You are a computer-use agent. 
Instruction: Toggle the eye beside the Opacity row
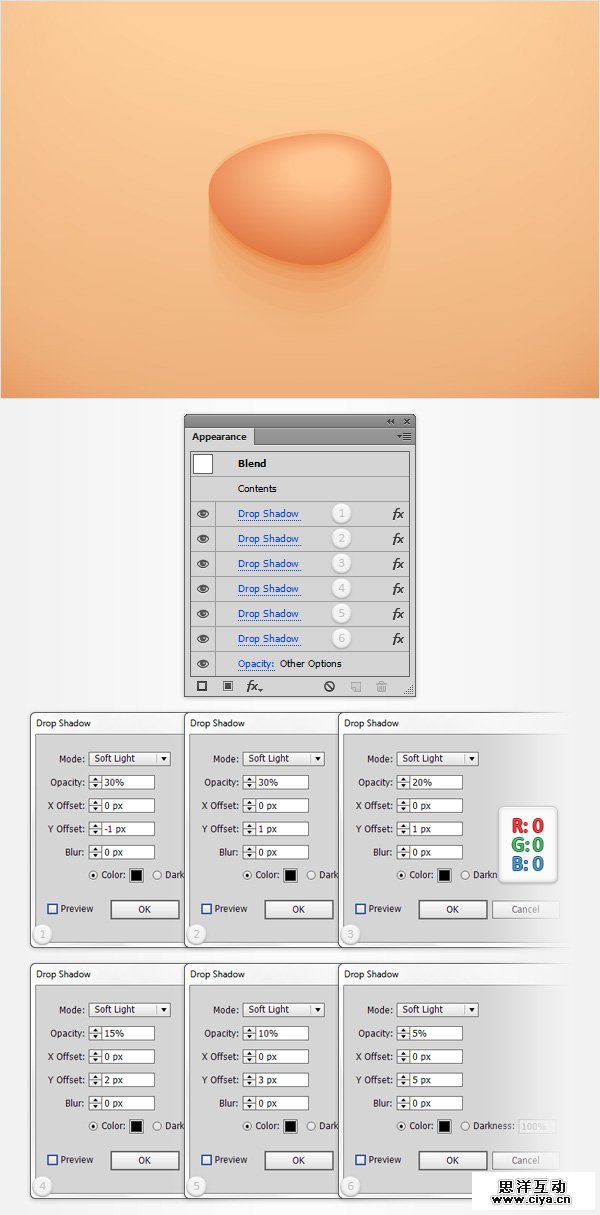(203, 664)
